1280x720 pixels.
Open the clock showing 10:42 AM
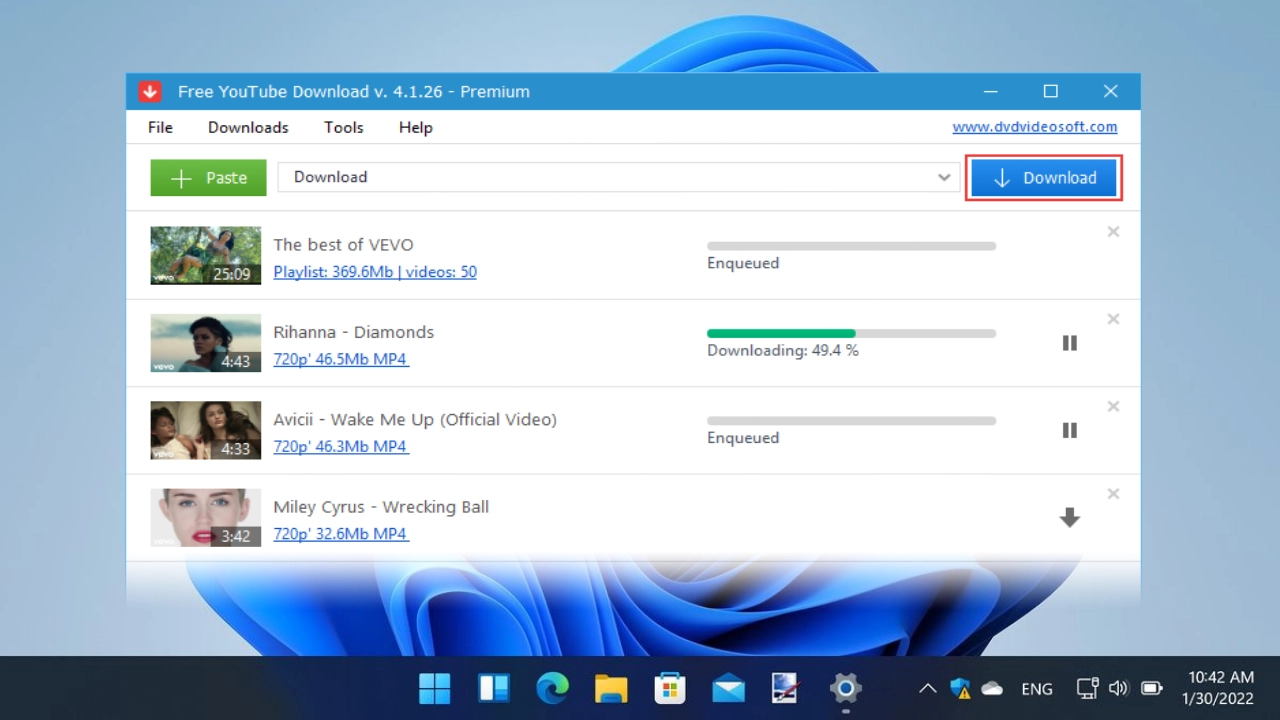(x=1218, y=688)
